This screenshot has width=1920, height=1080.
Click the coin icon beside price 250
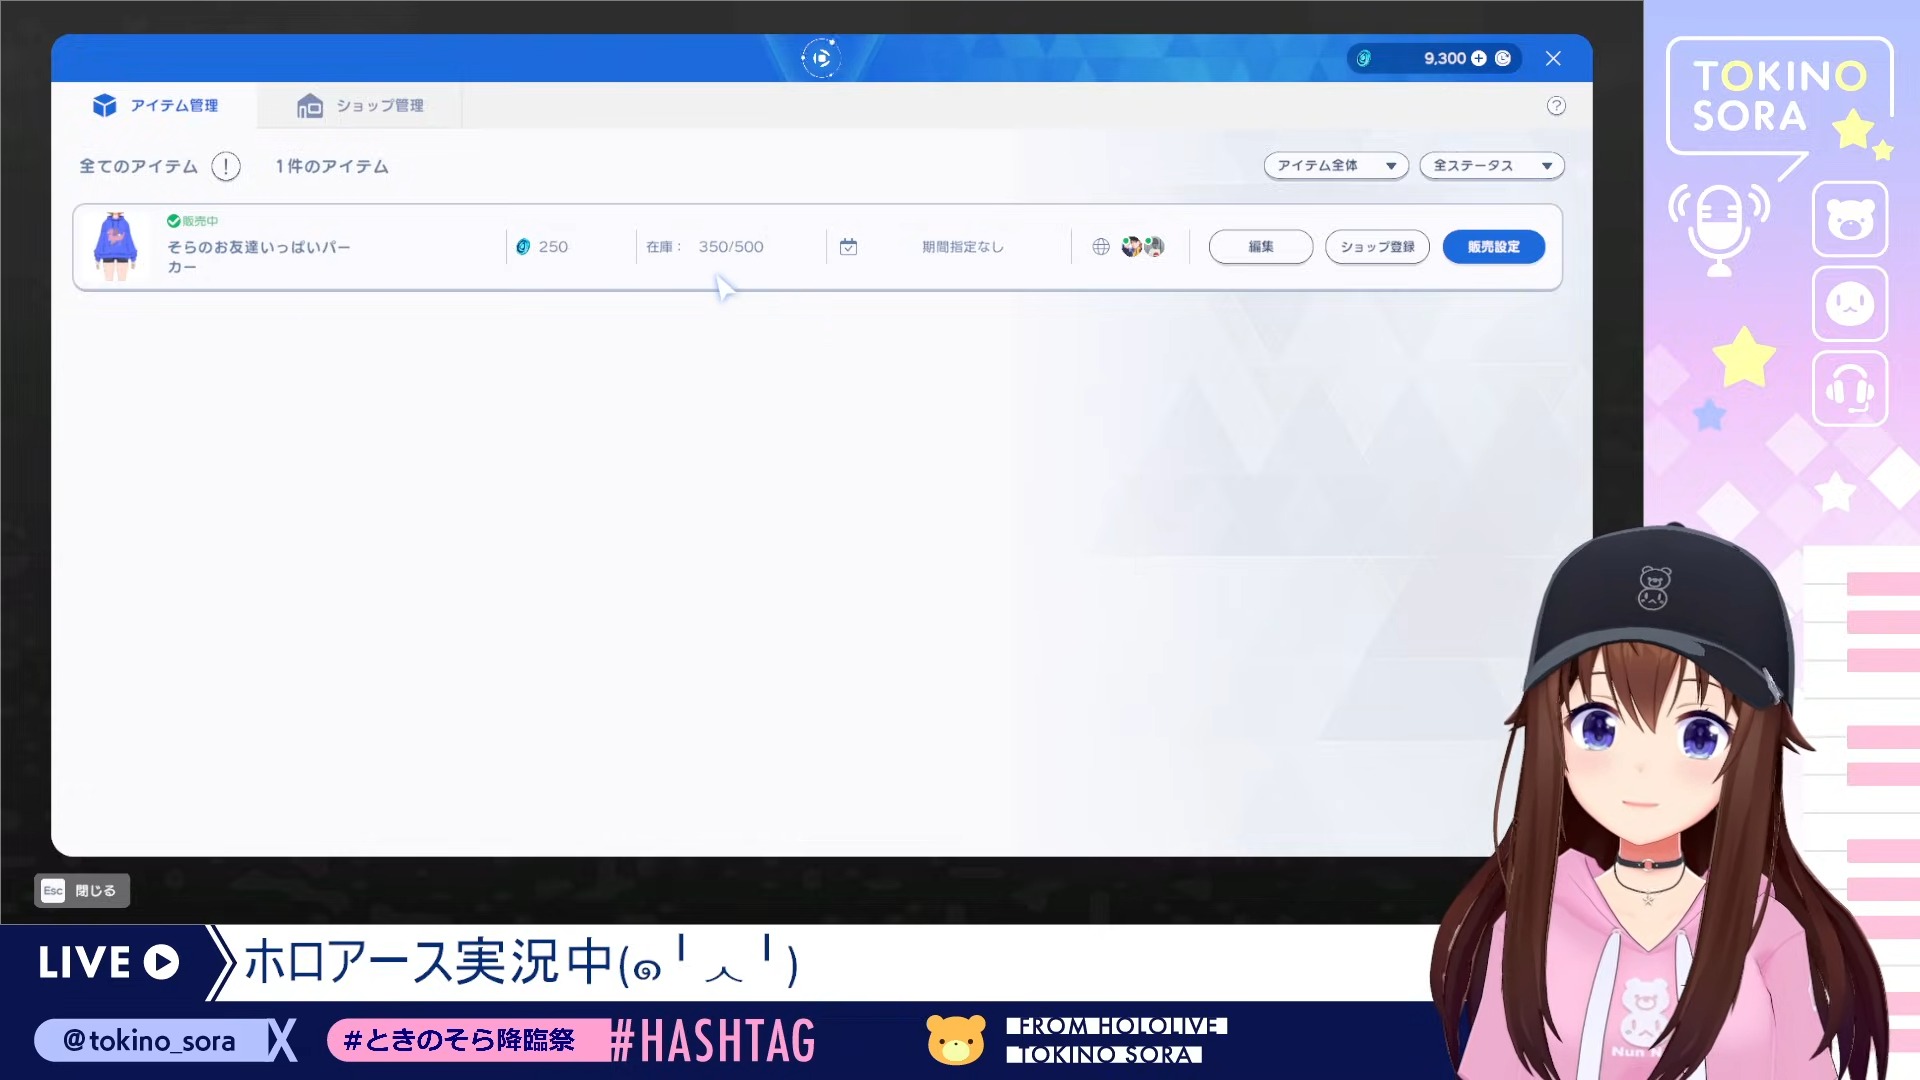[523, 247]
